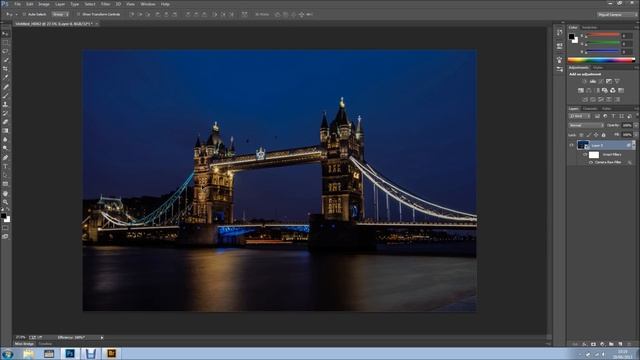Open the Opacity slider dropdown arrow
This screenshot has width=640, height=360.
636,125
